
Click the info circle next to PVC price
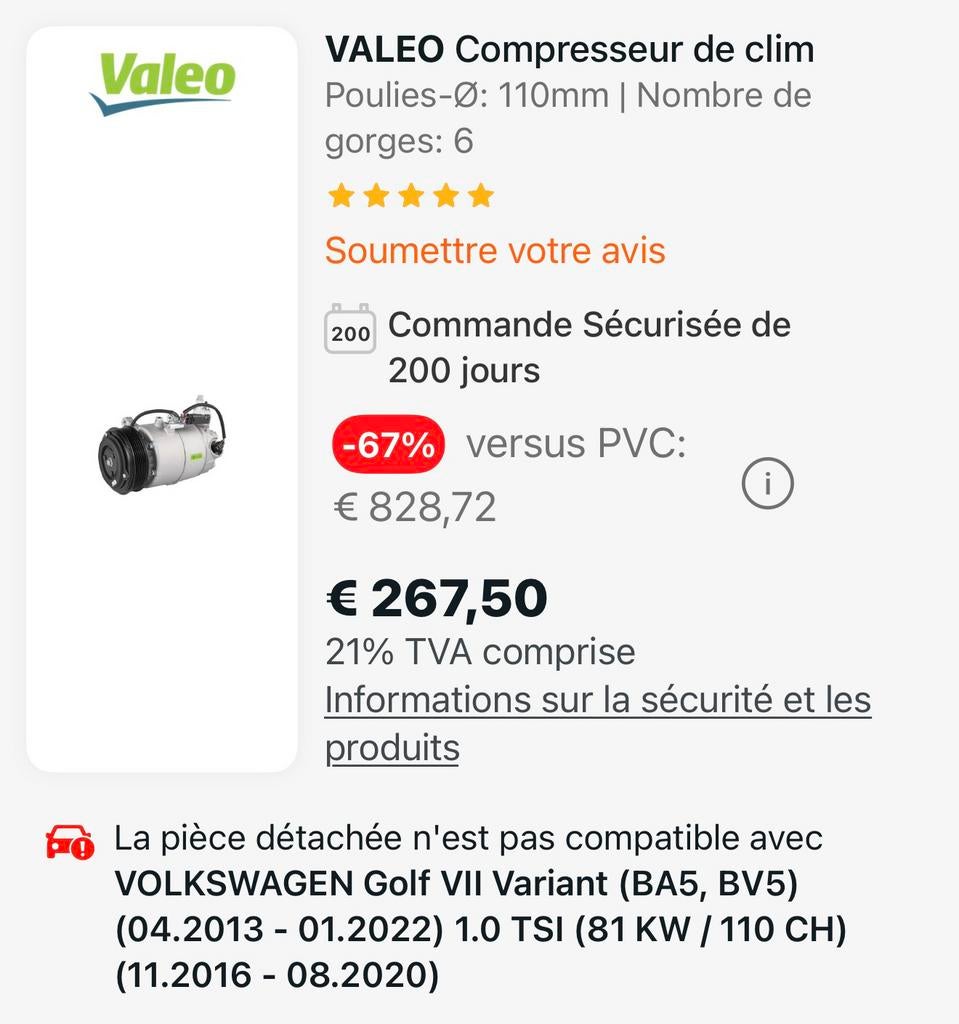click(x=766, y=482)
